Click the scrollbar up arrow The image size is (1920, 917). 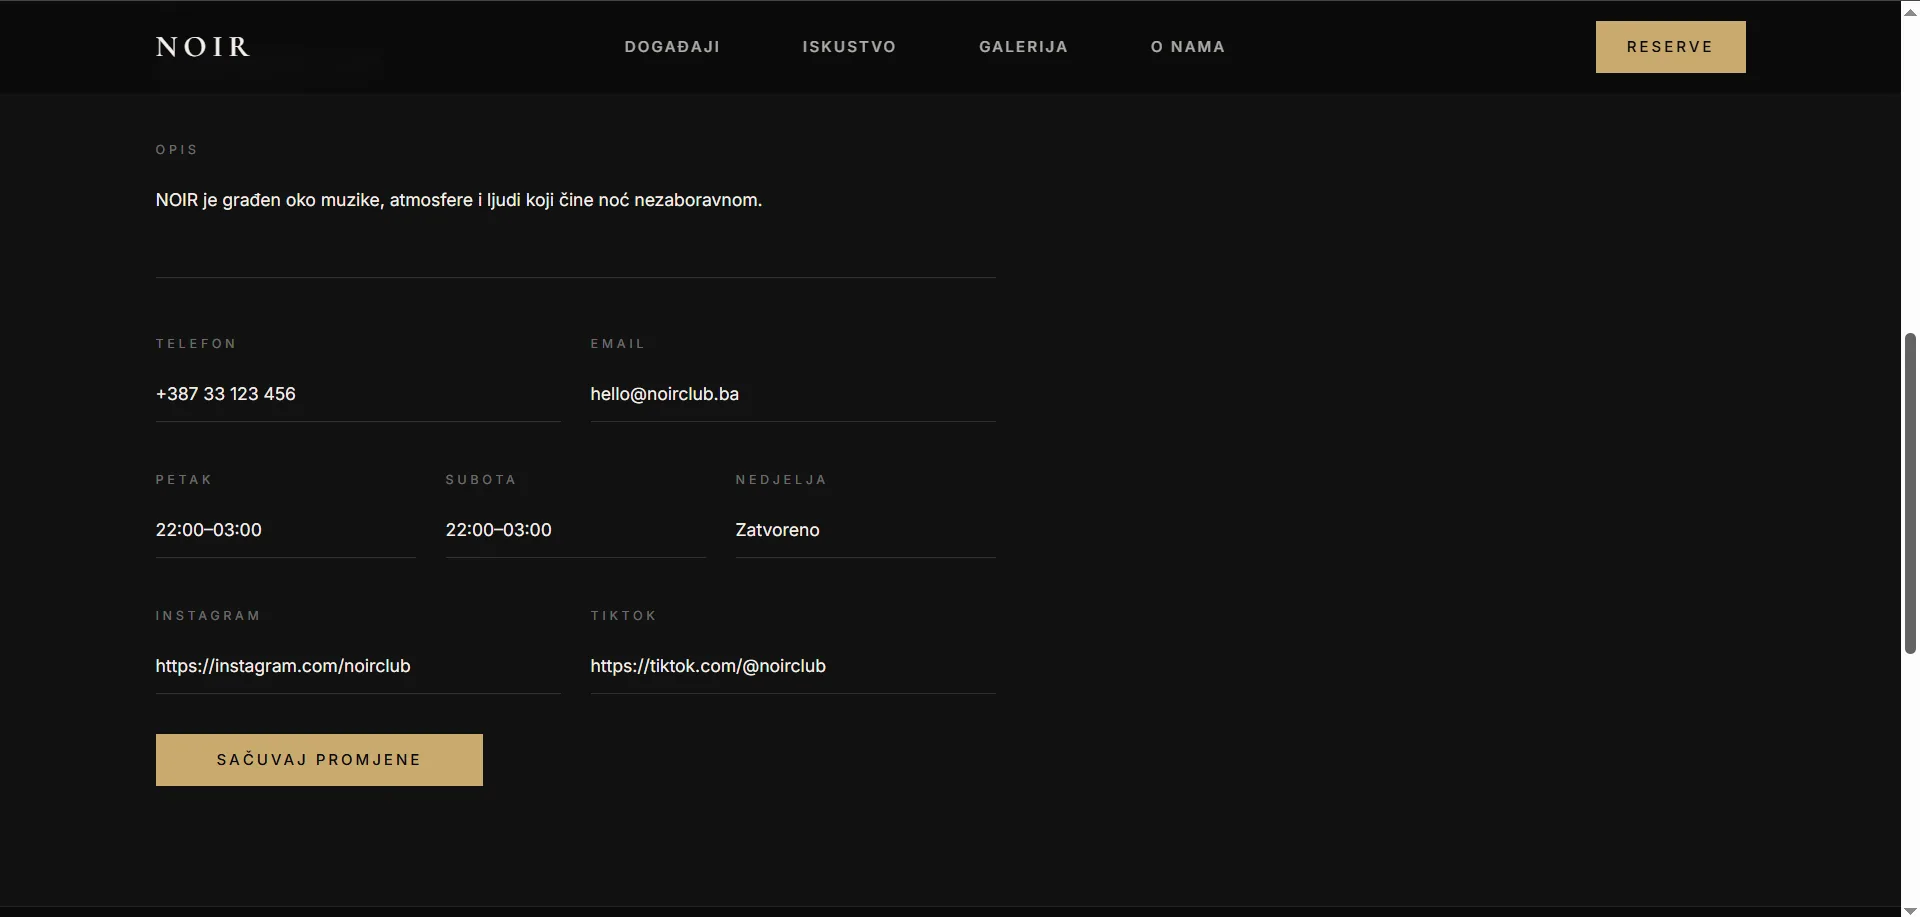[x=1910, y=11]
